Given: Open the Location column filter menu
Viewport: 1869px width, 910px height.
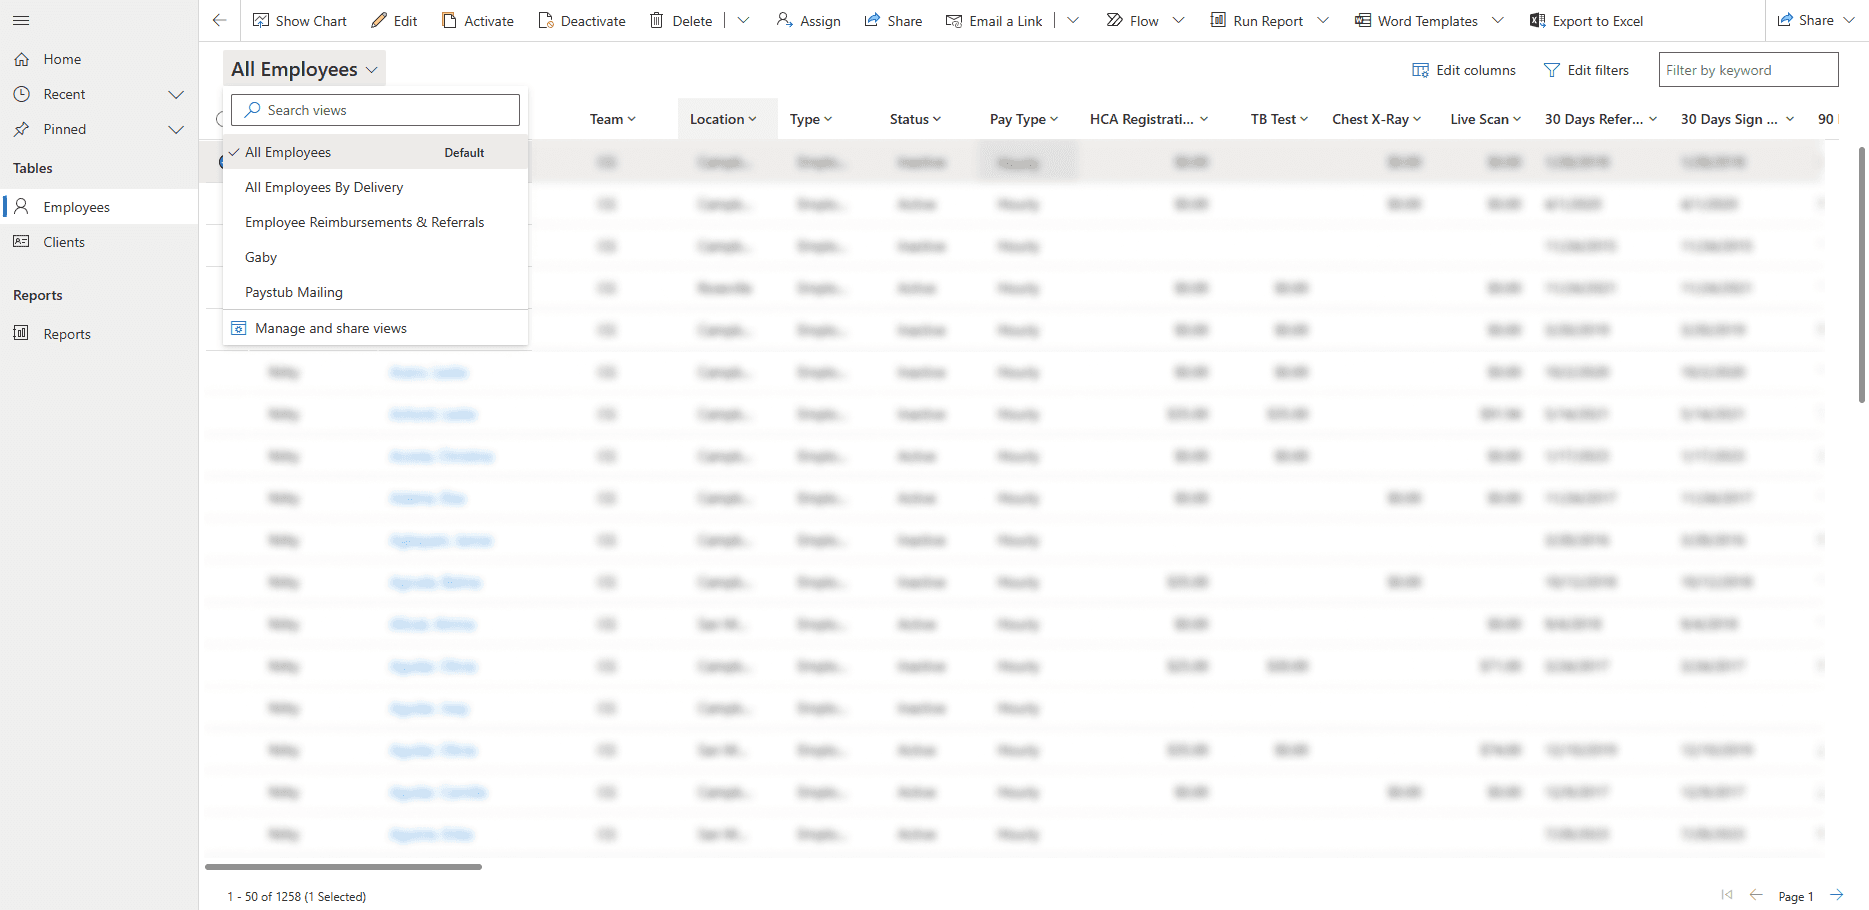Looking at the screenshot, I should (x=756, y=118).
